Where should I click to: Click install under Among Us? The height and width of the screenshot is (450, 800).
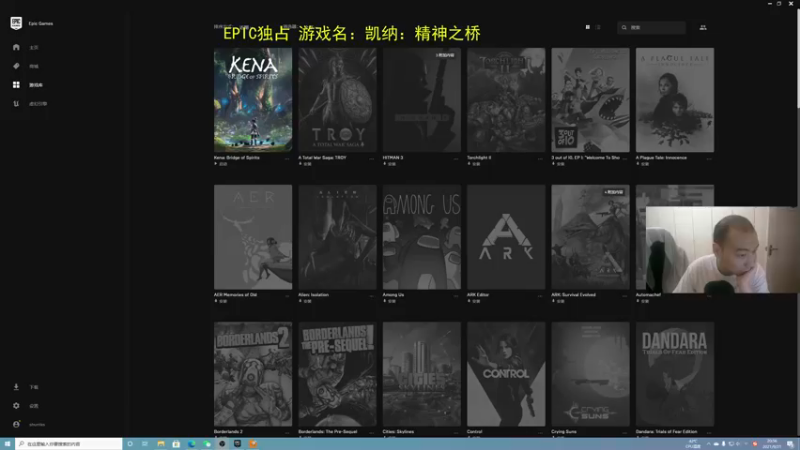click(x=390, y=301)
